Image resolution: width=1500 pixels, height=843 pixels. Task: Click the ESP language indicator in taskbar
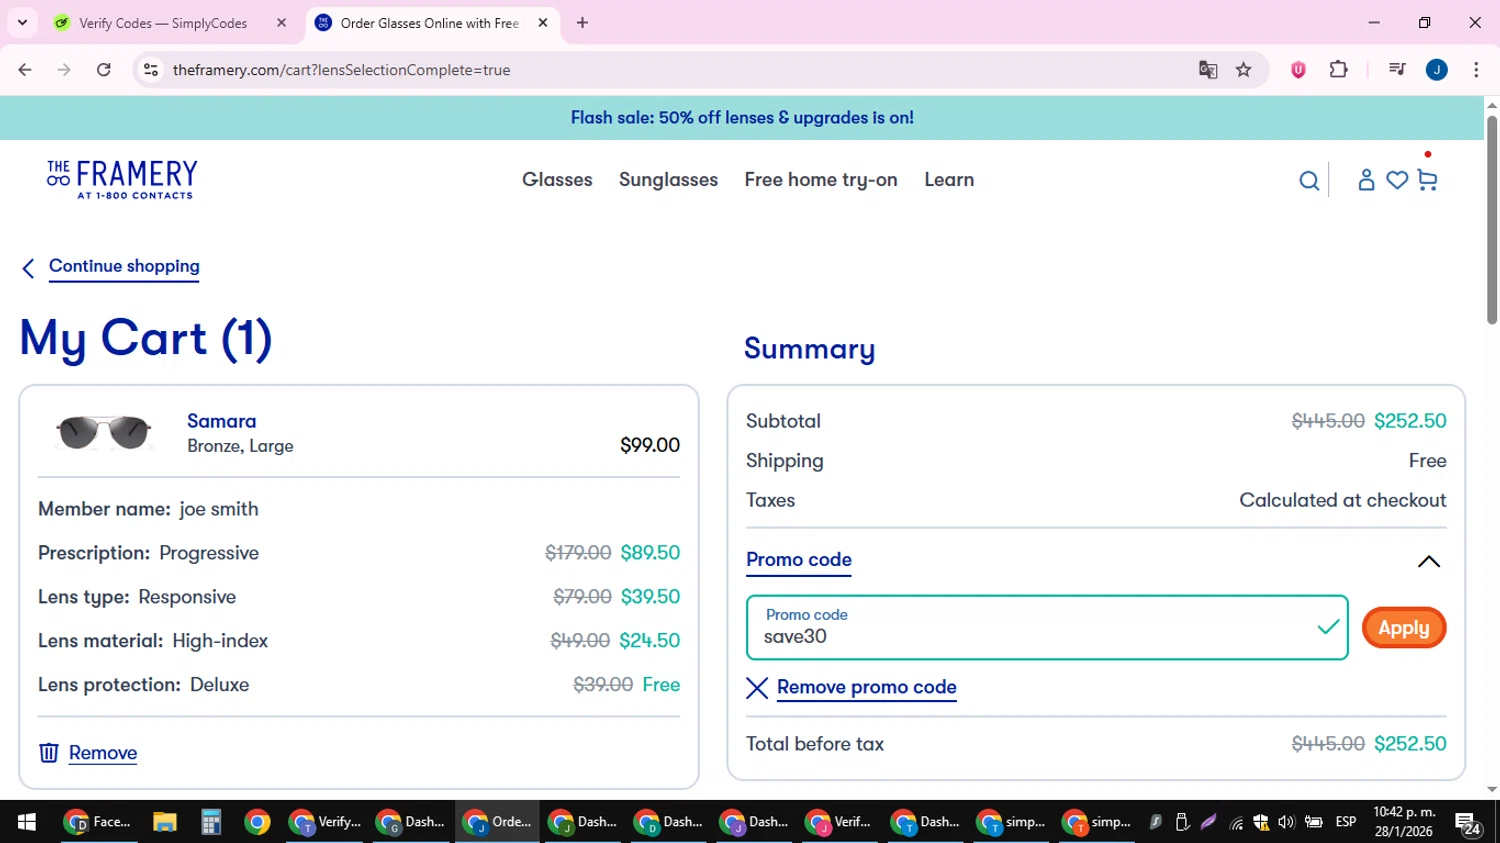[1346, 822]
